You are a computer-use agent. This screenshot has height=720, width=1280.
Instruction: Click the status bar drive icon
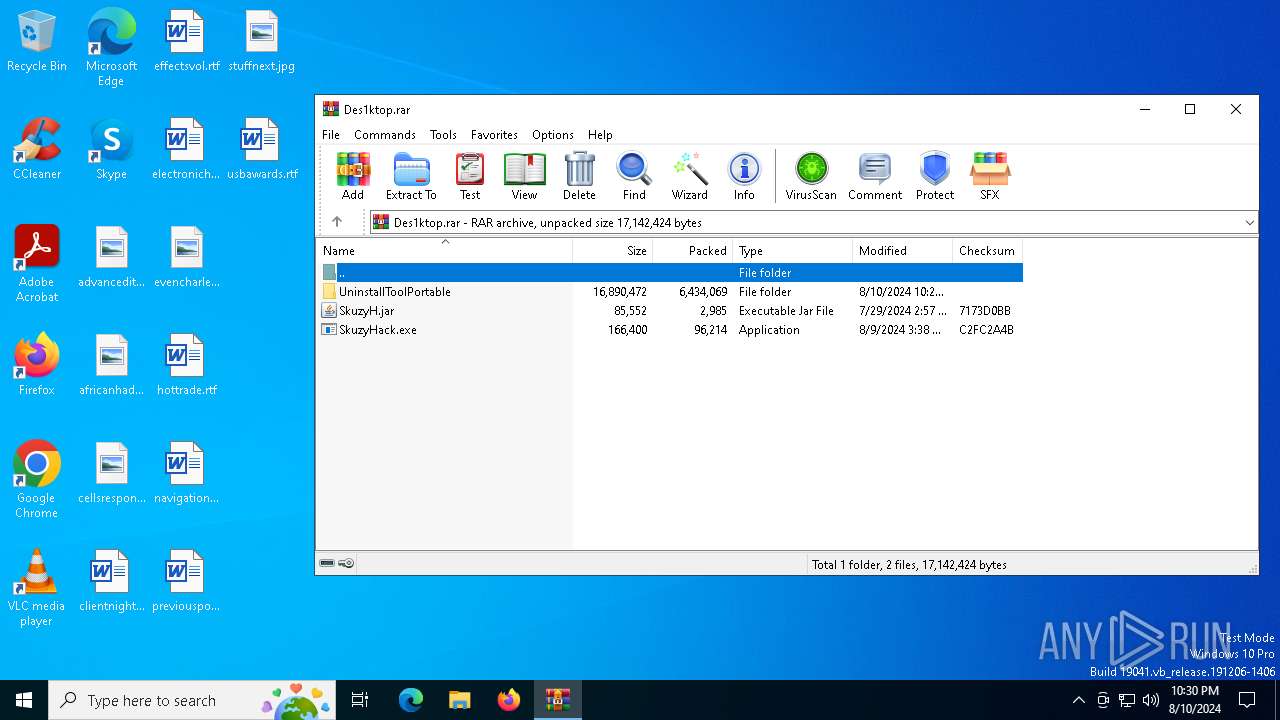(x=327, y=563)
